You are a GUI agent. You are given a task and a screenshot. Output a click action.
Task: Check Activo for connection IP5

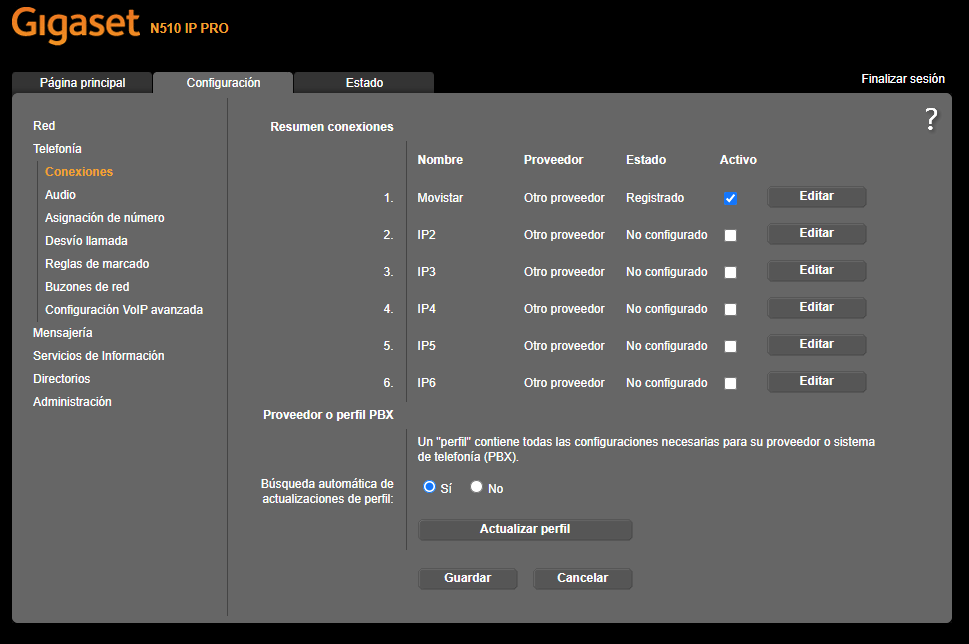click(730, 345)
